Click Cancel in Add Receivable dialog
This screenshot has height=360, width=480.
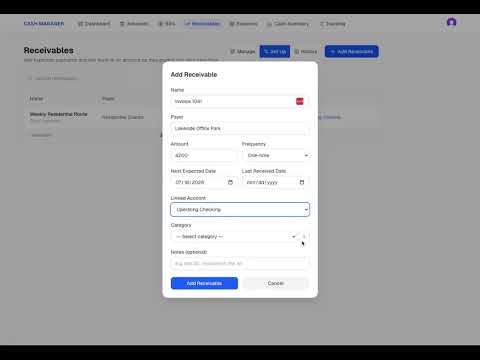tap(276, 283)
